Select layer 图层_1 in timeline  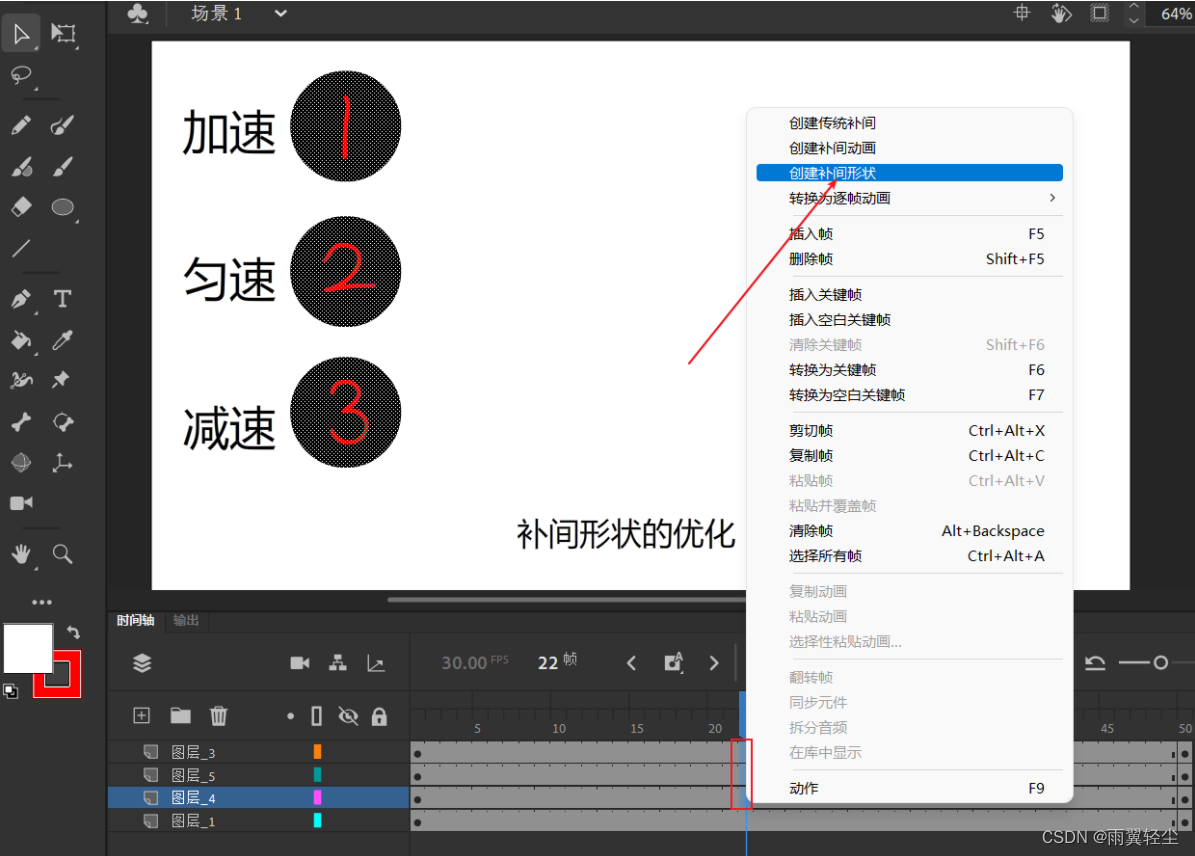(194, 821)
